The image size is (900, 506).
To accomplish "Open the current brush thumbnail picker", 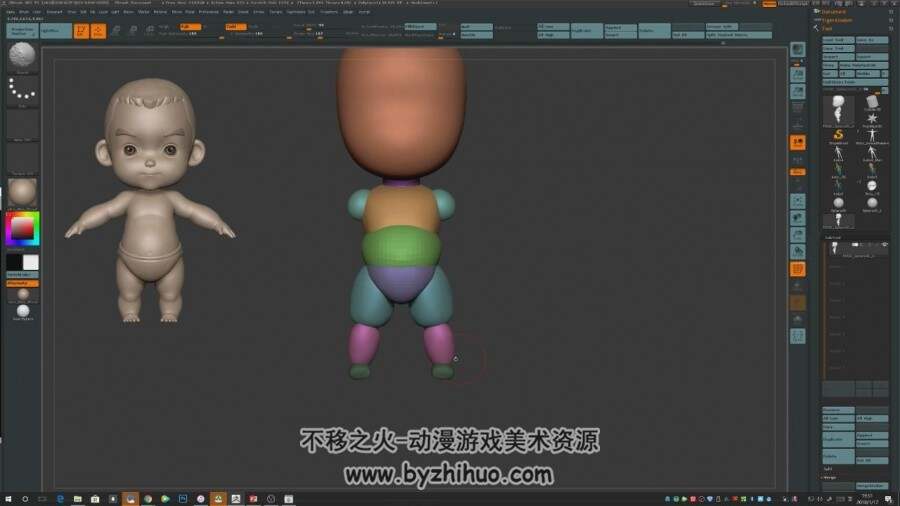I will coord(22,56).
